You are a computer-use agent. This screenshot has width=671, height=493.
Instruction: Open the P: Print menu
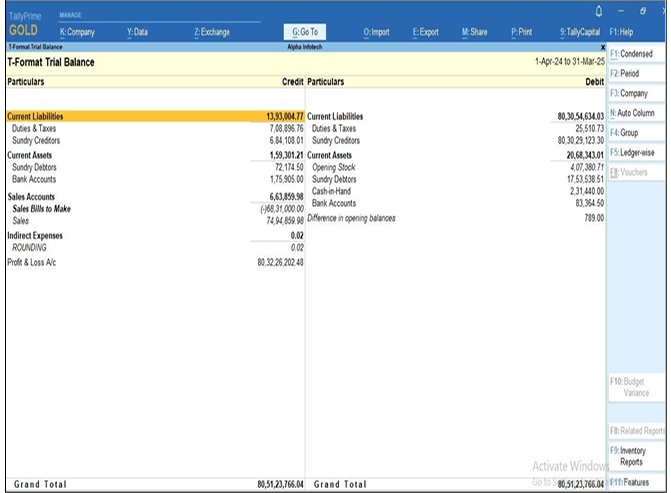[522, 32]
